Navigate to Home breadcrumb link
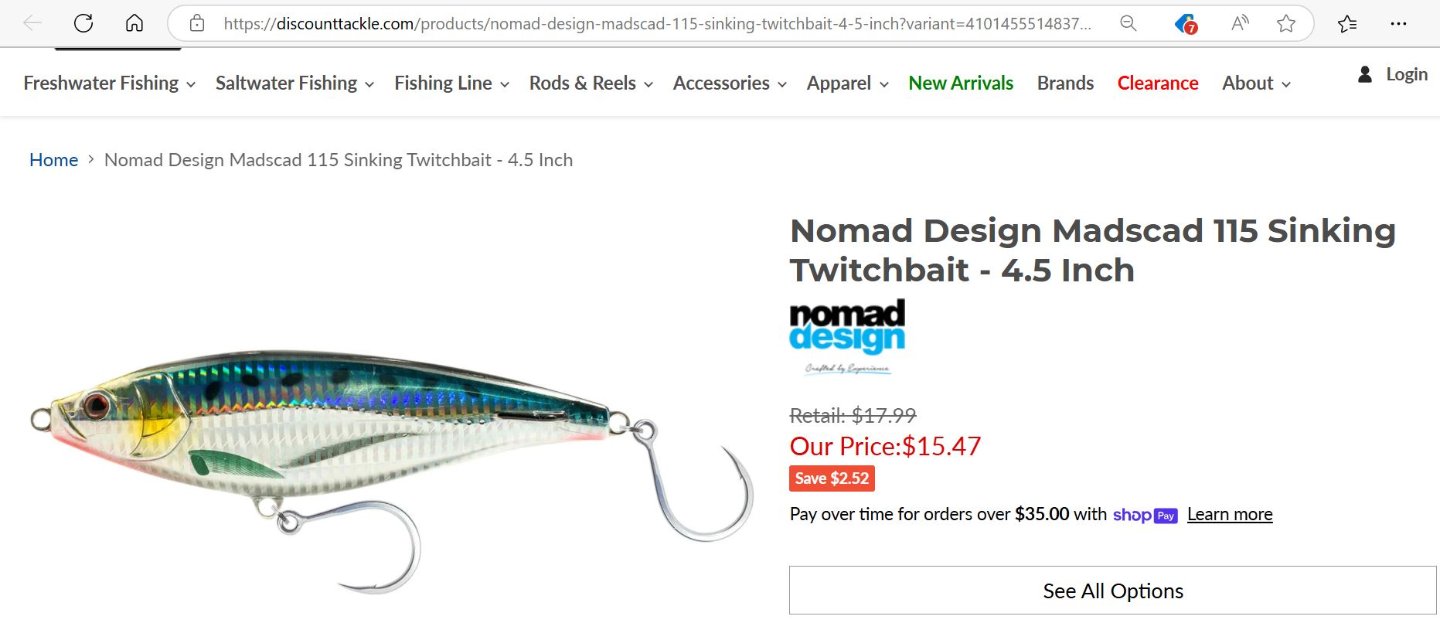This screenshot has width=1440, height=623. pos(53,160)
